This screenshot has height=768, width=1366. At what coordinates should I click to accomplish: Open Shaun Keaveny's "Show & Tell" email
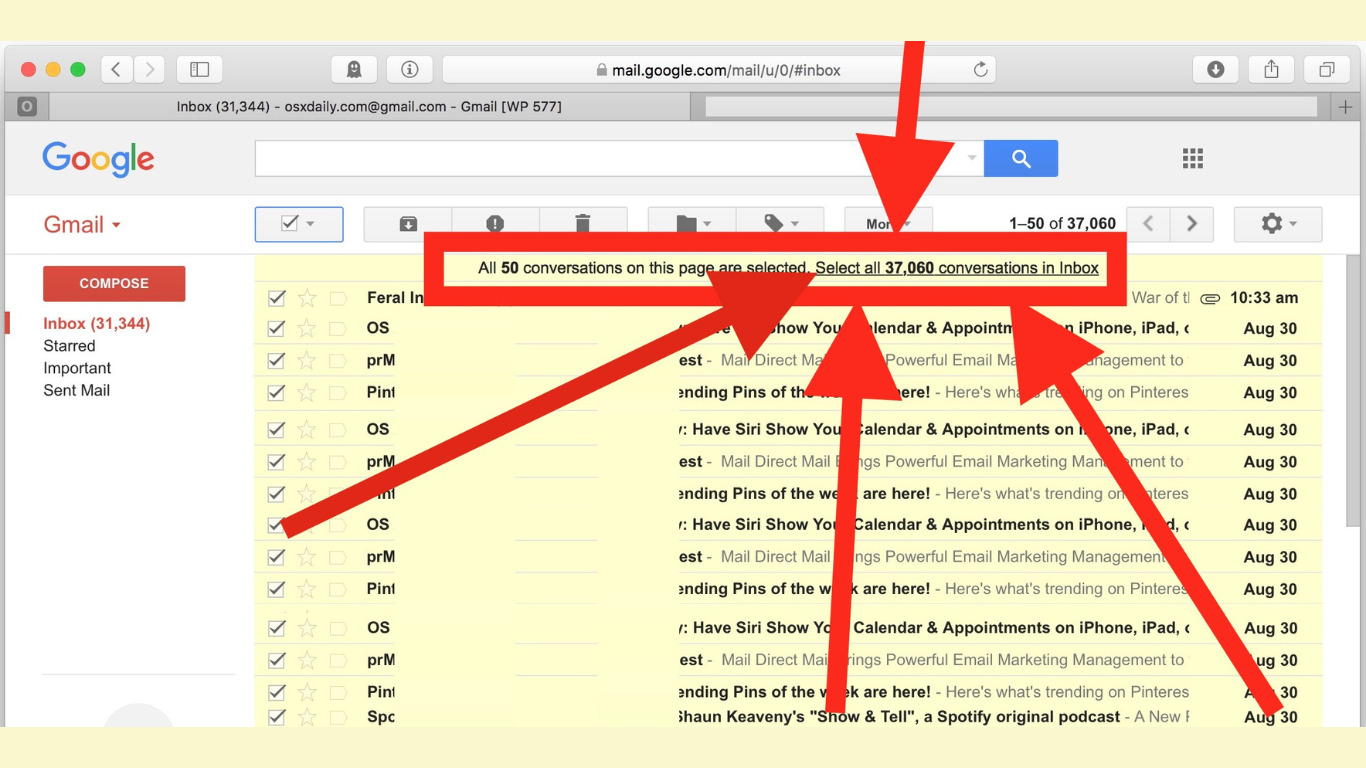[898, 716]
